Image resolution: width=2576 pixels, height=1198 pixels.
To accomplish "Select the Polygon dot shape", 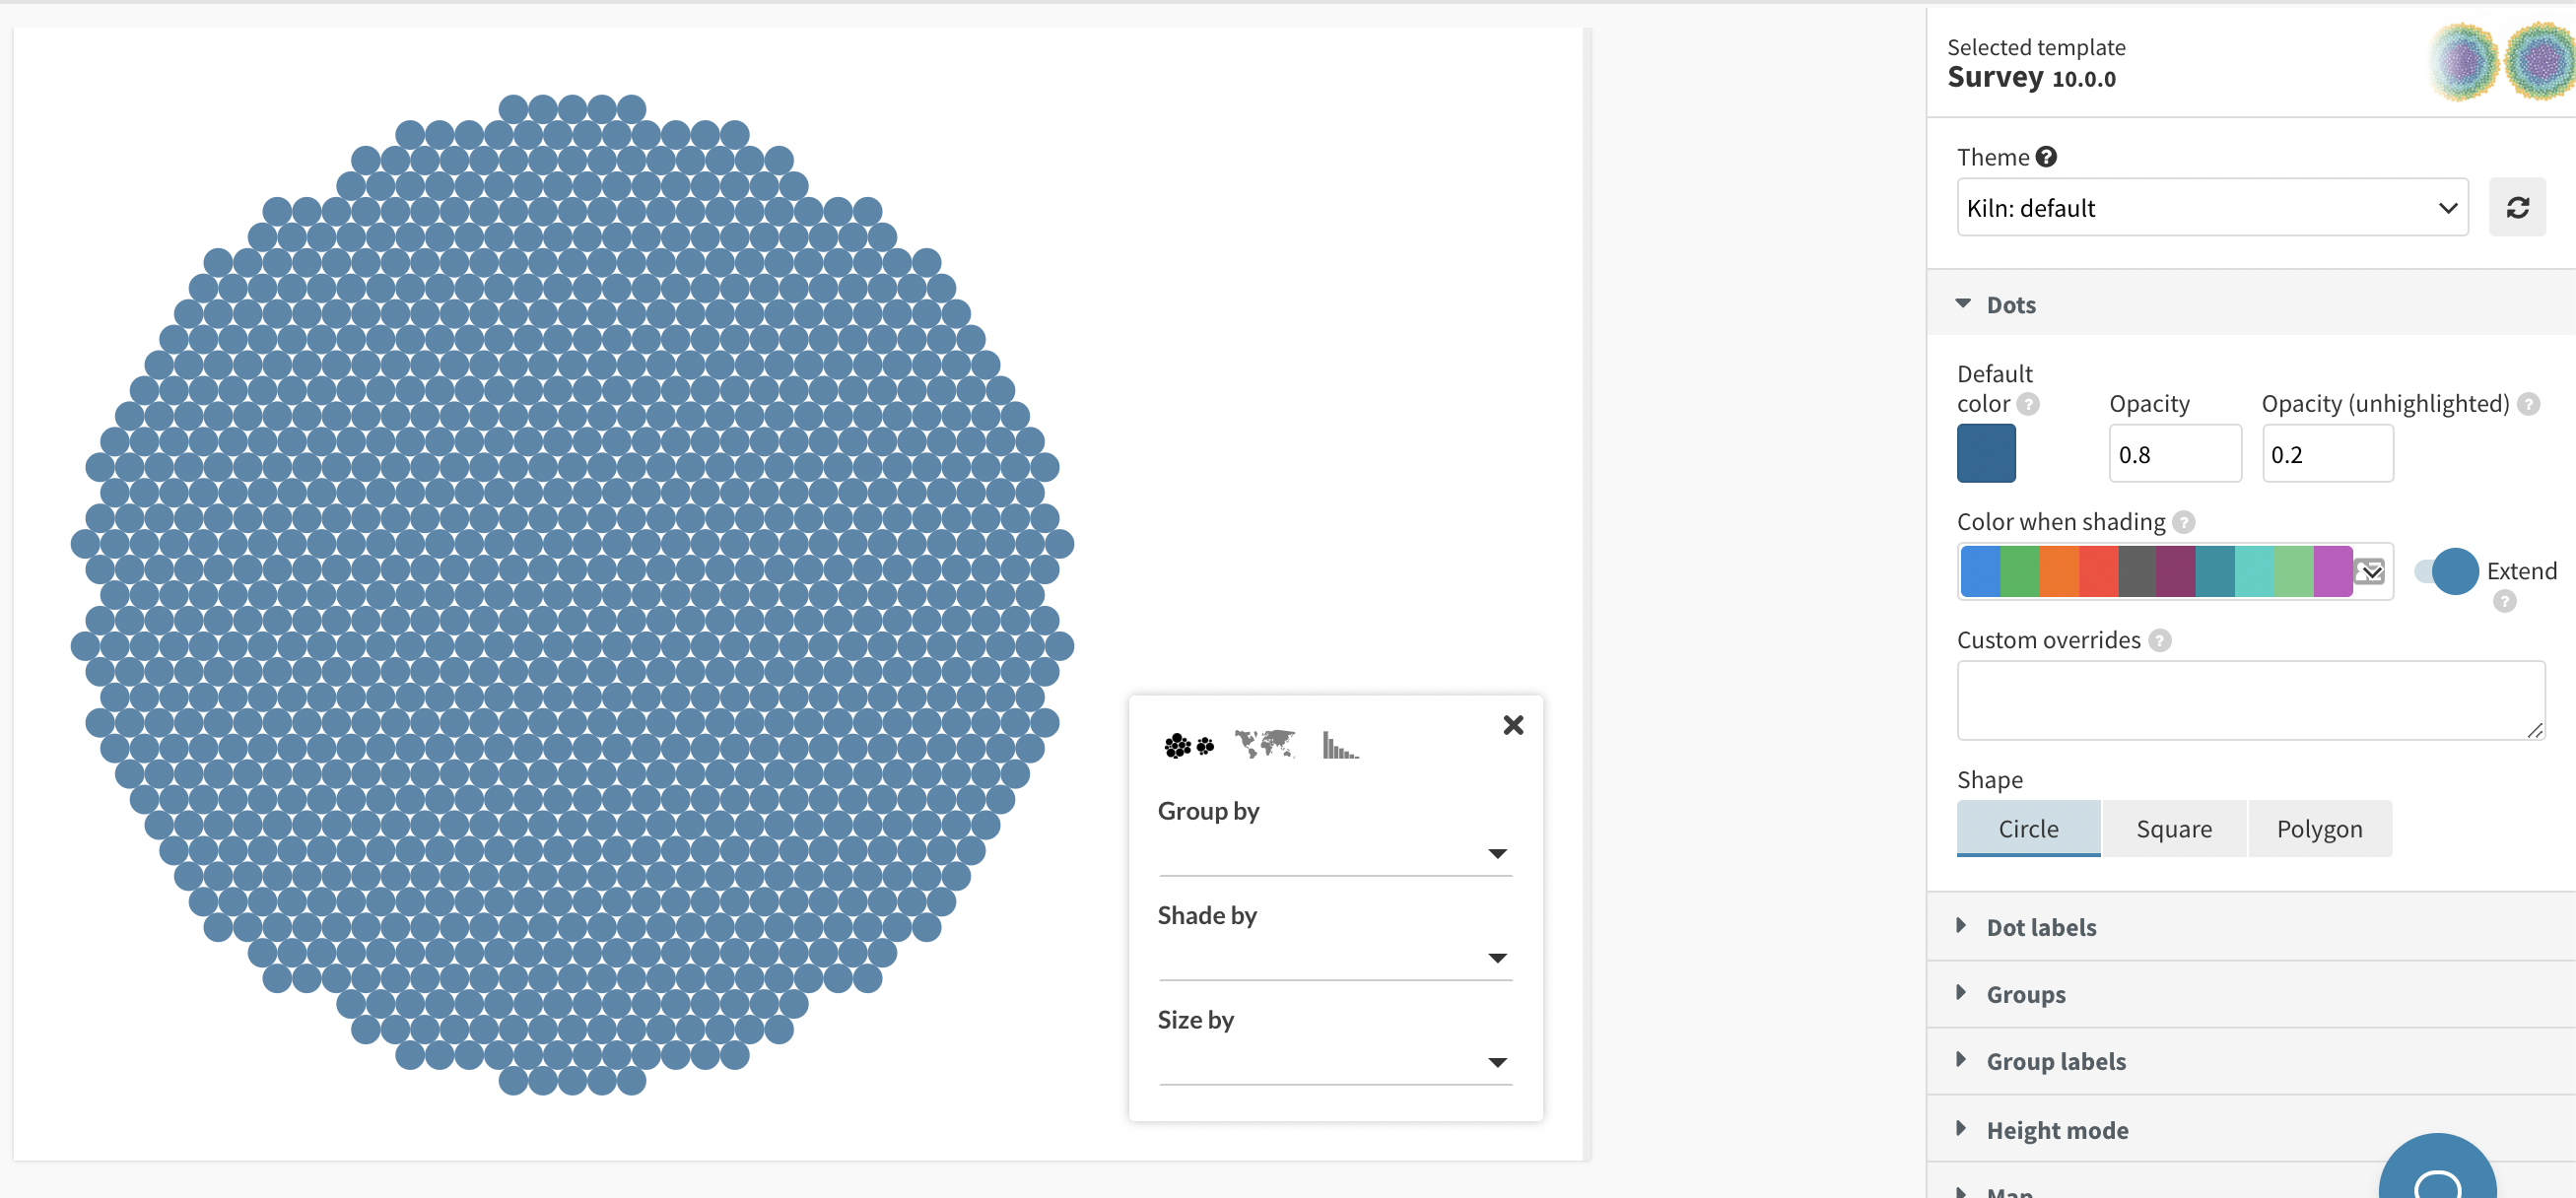I will pyautogui.click(x=2318, y=828).
